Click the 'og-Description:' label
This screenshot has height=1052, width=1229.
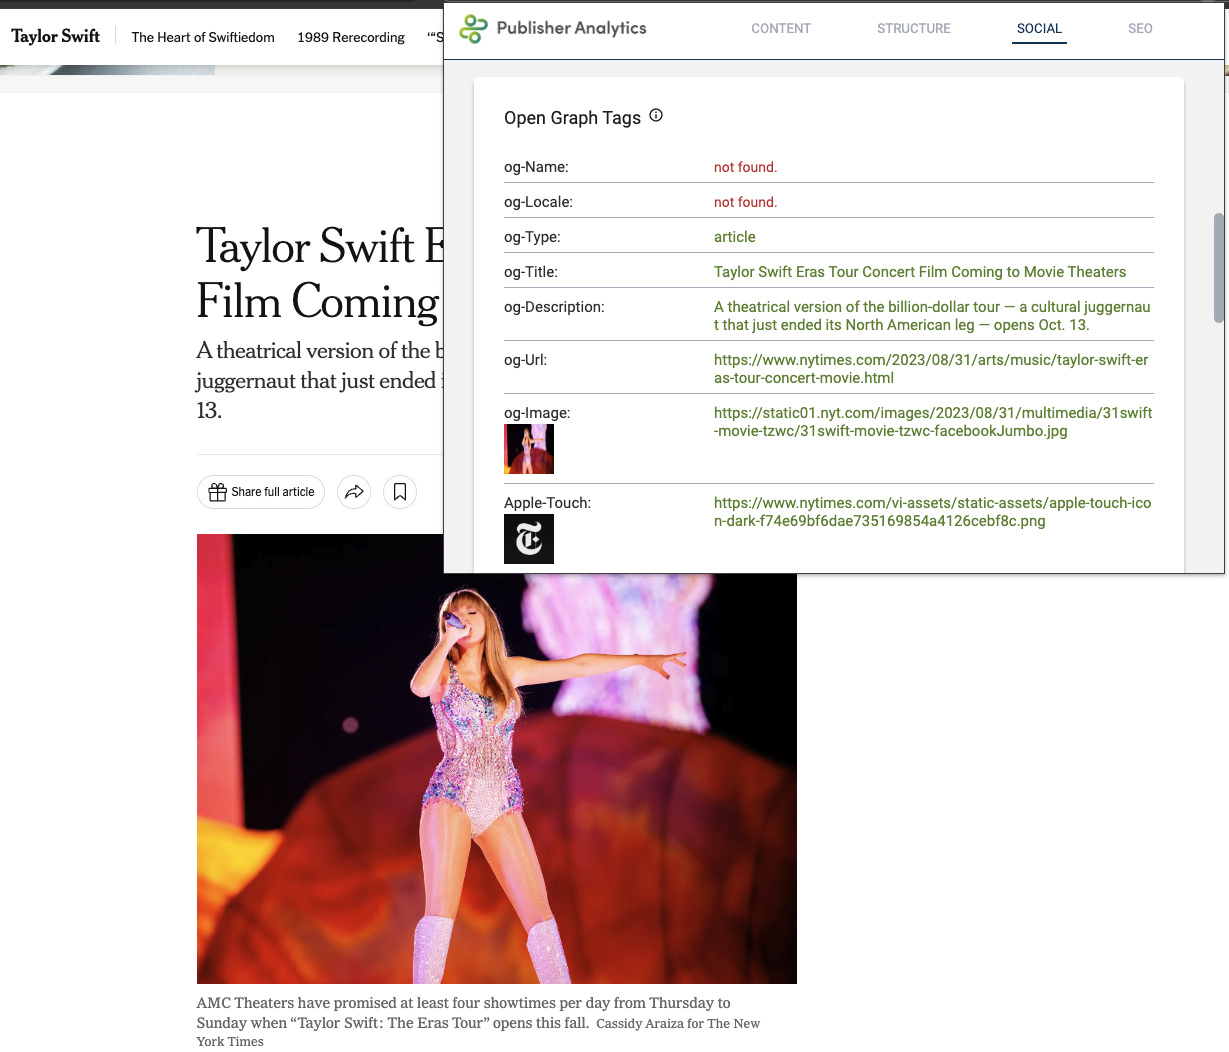554,307
